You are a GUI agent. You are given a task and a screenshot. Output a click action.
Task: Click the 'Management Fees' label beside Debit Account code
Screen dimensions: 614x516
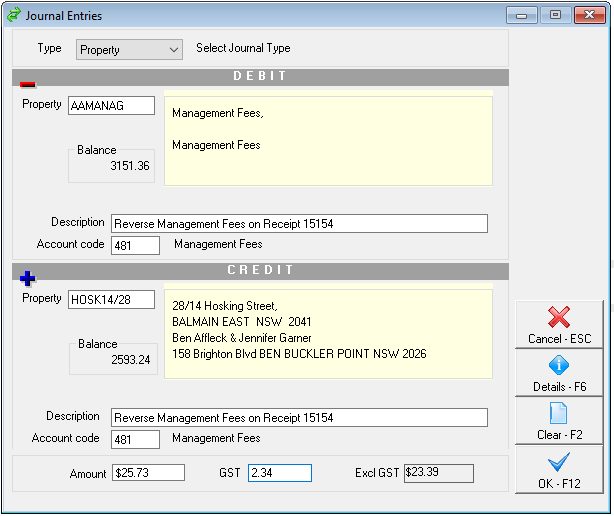tap(218, 244)
